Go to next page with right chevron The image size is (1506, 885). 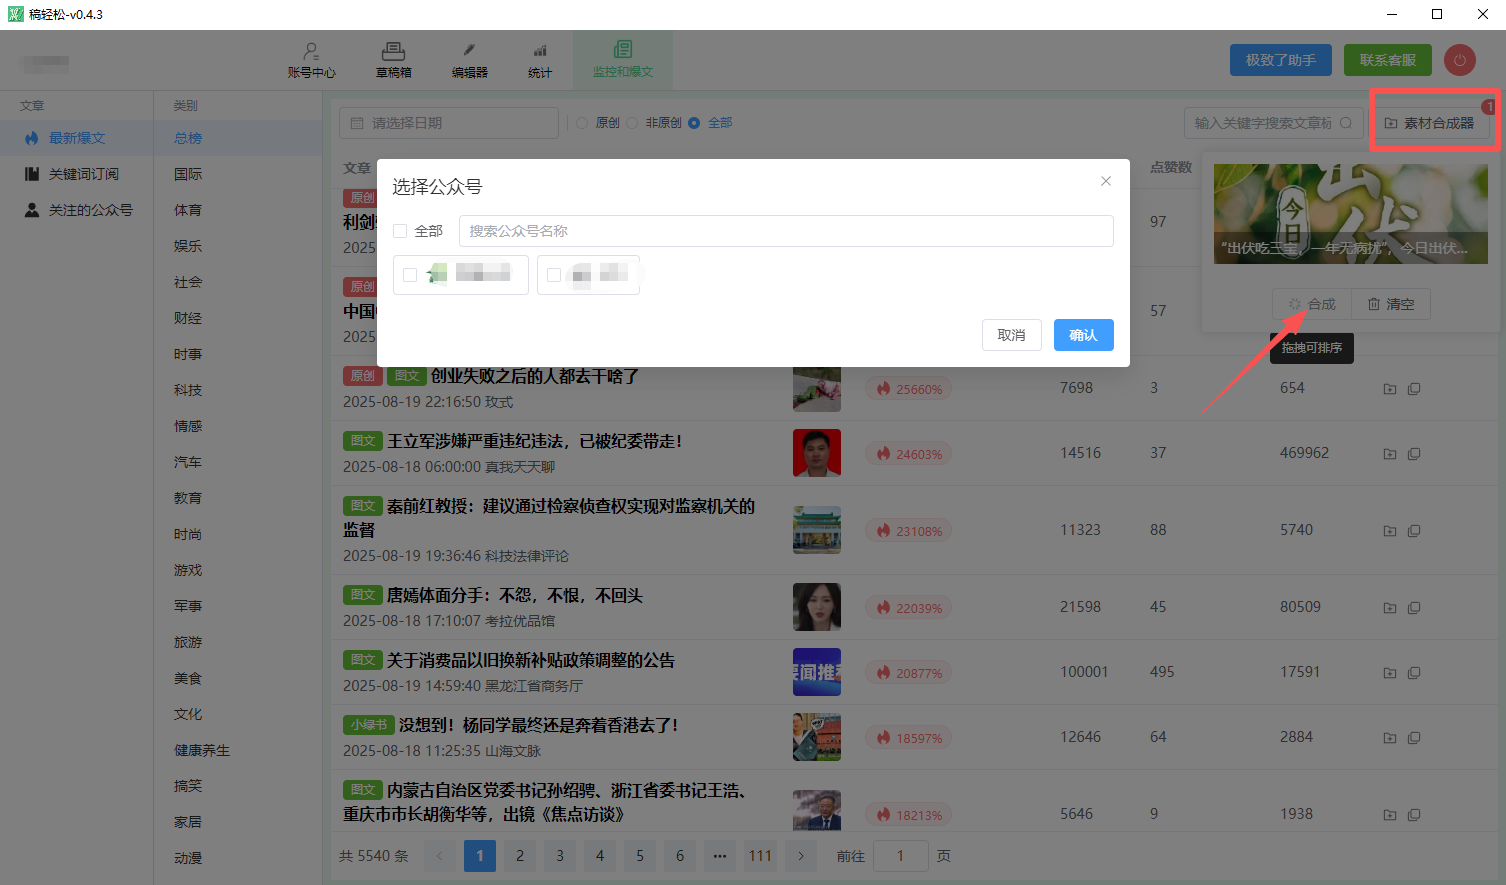[x=800, y=856]
